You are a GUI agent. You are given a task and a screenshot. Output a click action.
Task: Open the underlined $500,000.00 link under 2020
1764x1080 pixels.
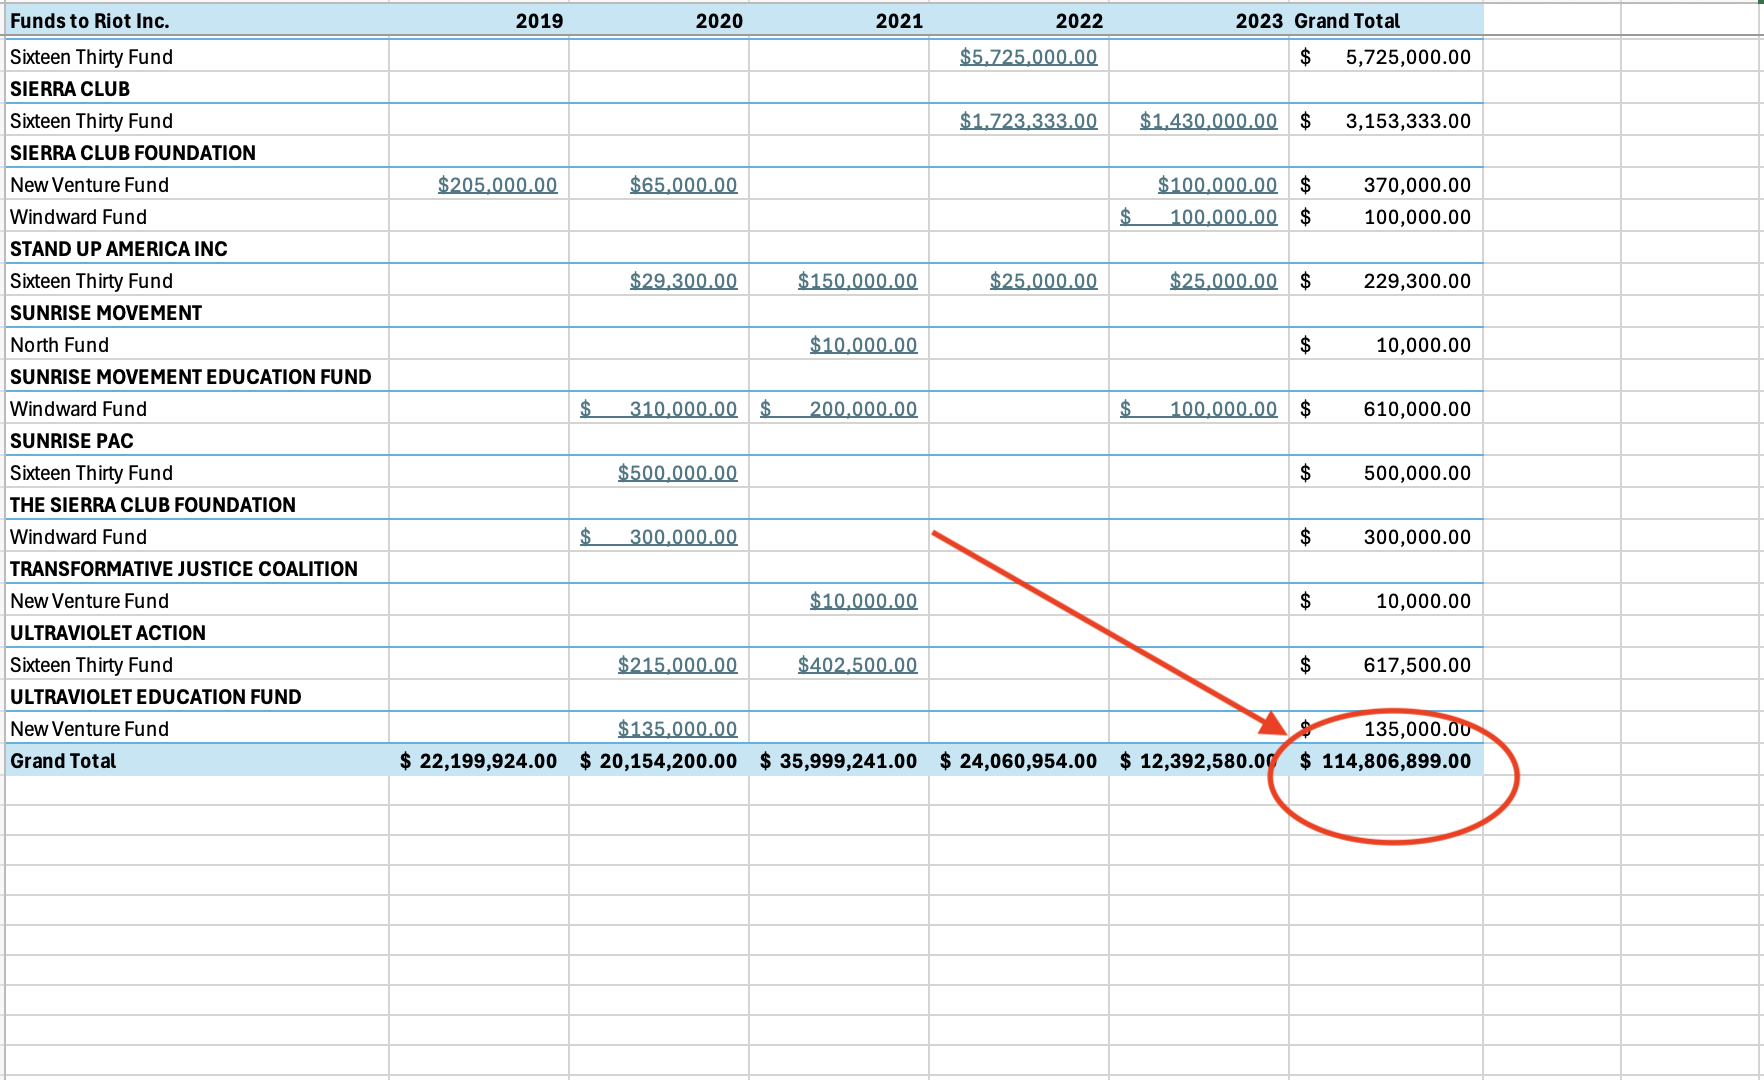pyautogui.click(x=677, y=473)
